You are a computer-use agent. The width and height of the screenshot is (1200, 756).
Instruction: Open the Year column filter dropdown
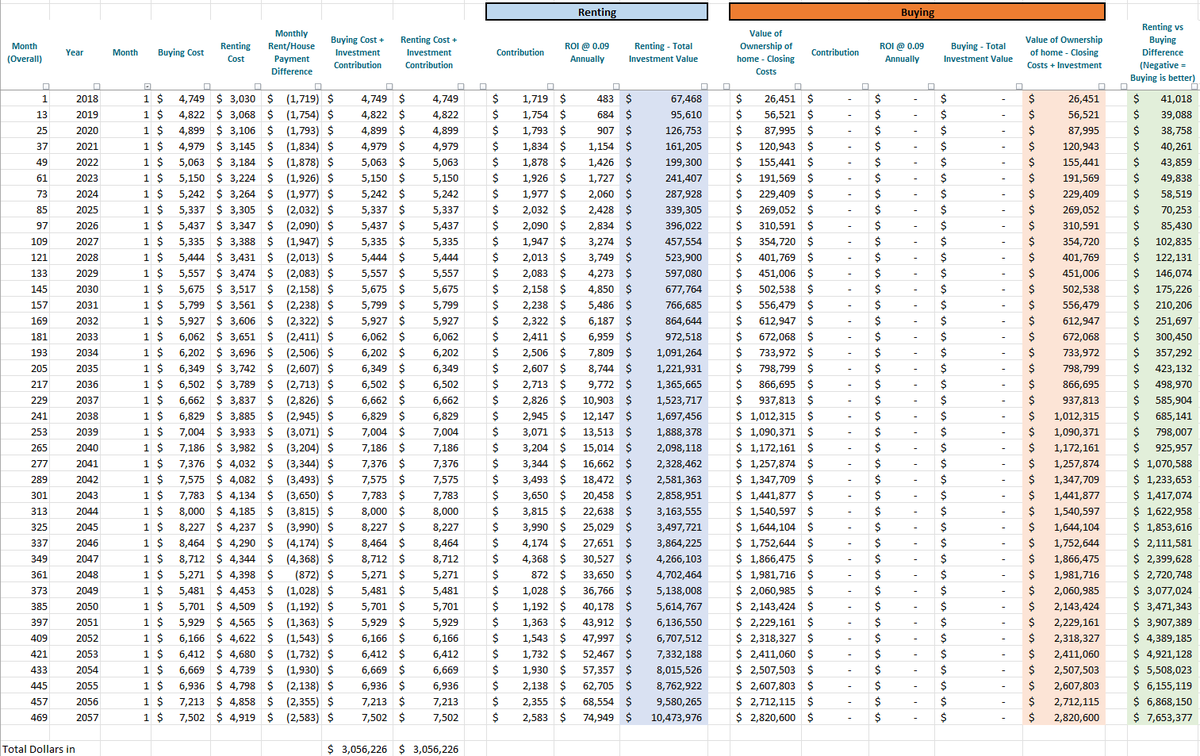coord(95,85)
